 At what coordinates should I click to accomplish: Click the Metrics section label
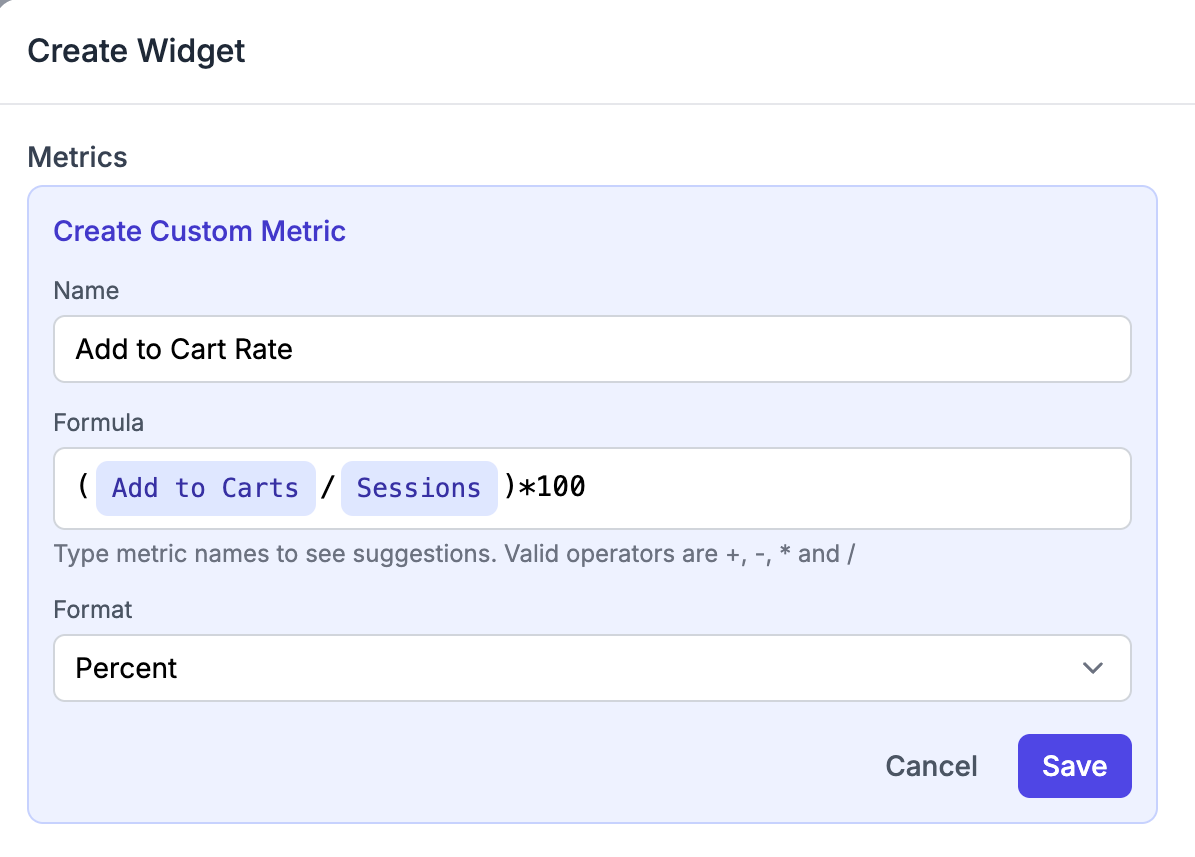click(77, 157)
